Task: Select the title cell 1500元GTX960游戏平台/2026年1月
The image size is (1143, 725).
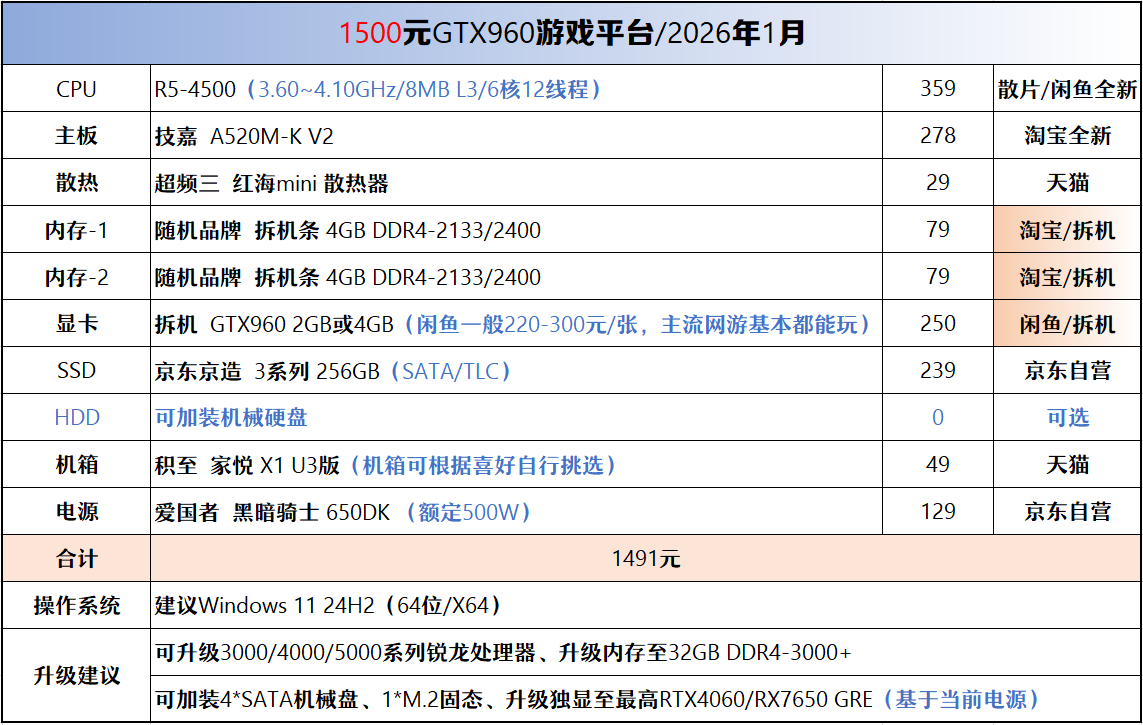Action: (572, 34)
